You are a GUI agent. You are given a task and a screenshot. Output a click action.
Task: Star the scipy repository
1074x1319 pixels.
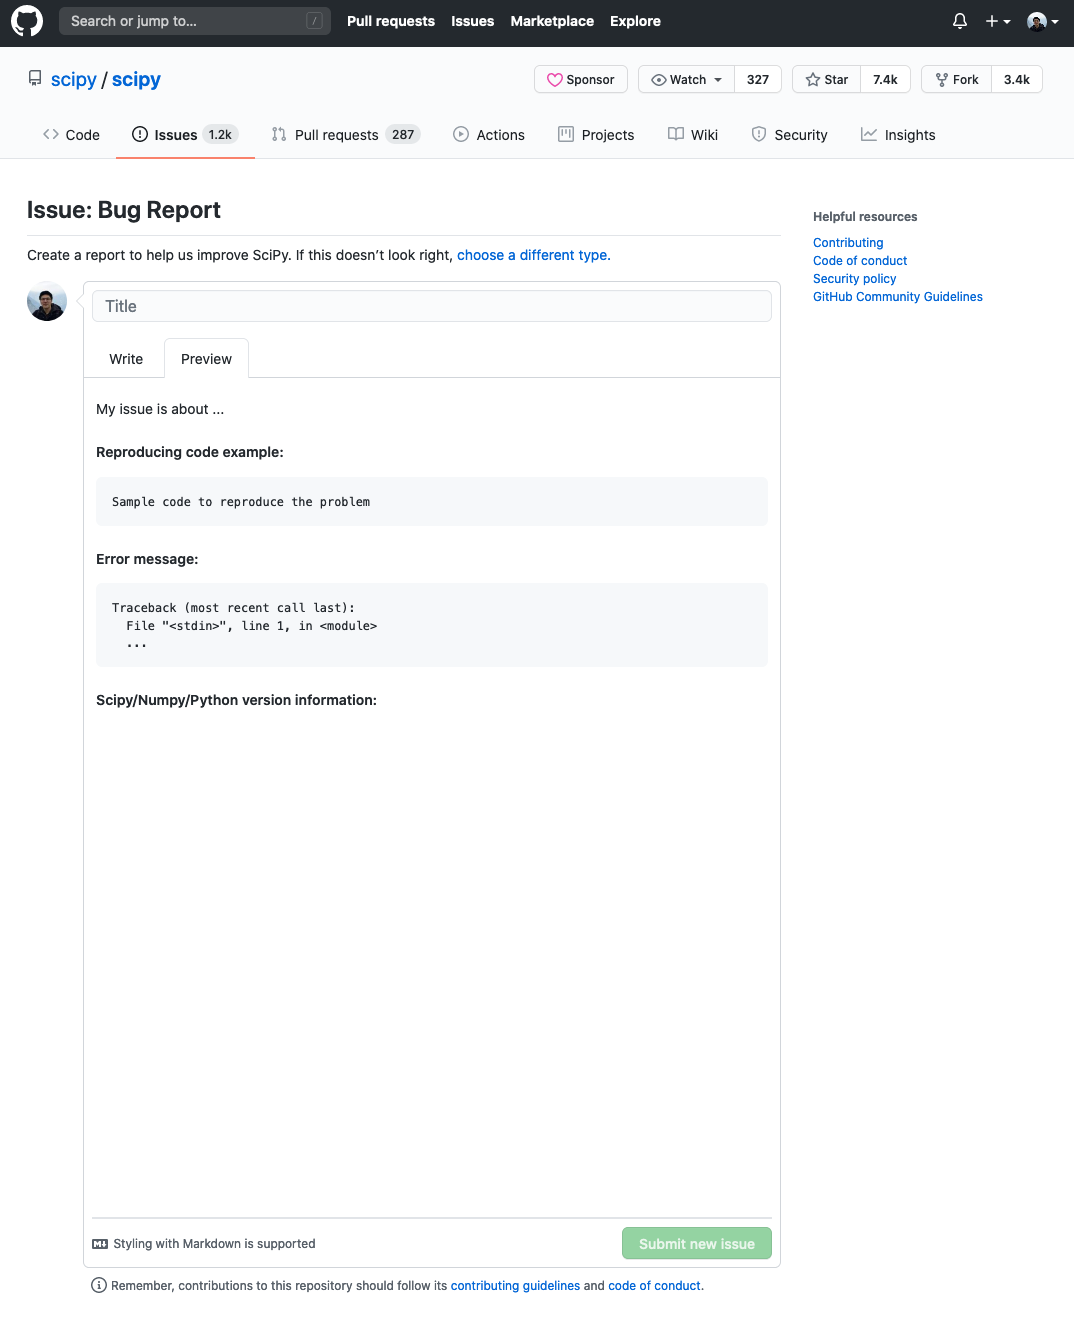pos(827,80)
